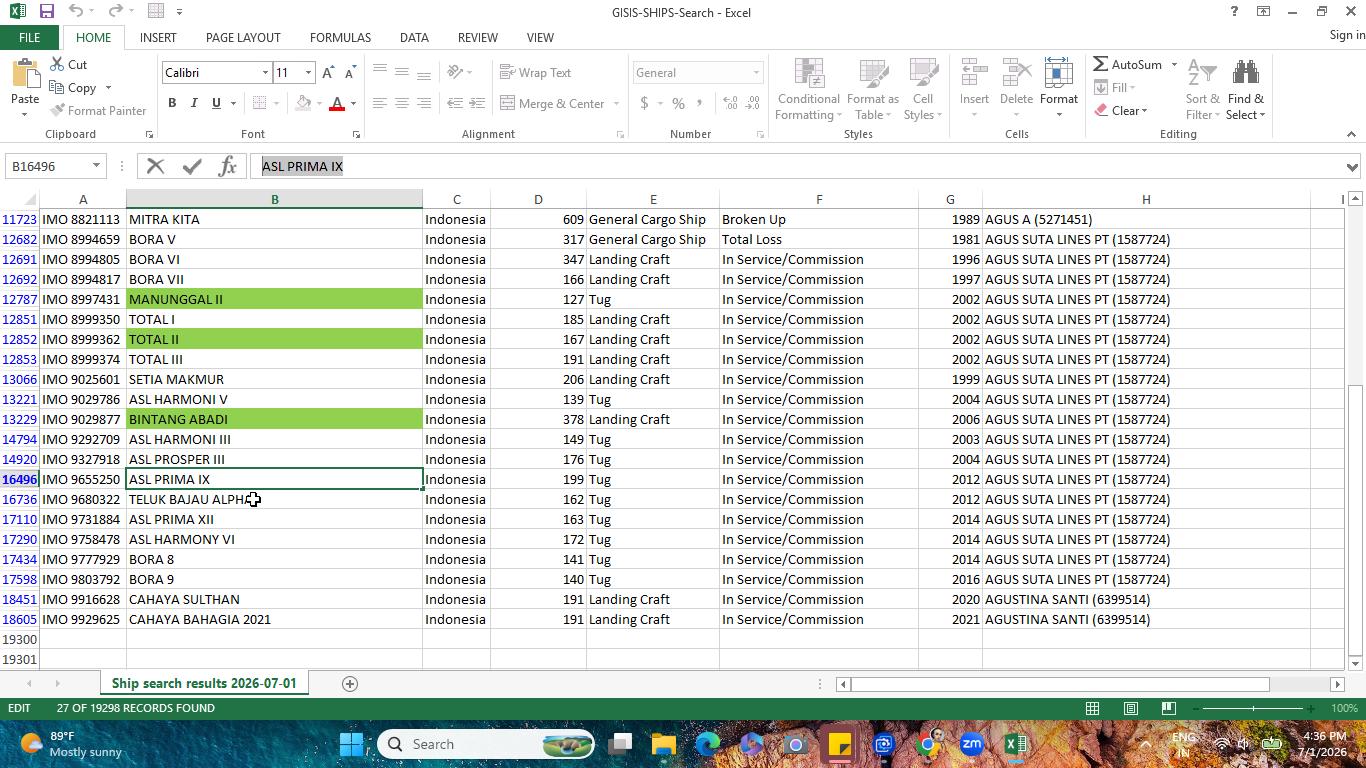
Task: Open the General number format dropdown
Action: point(756,73)
